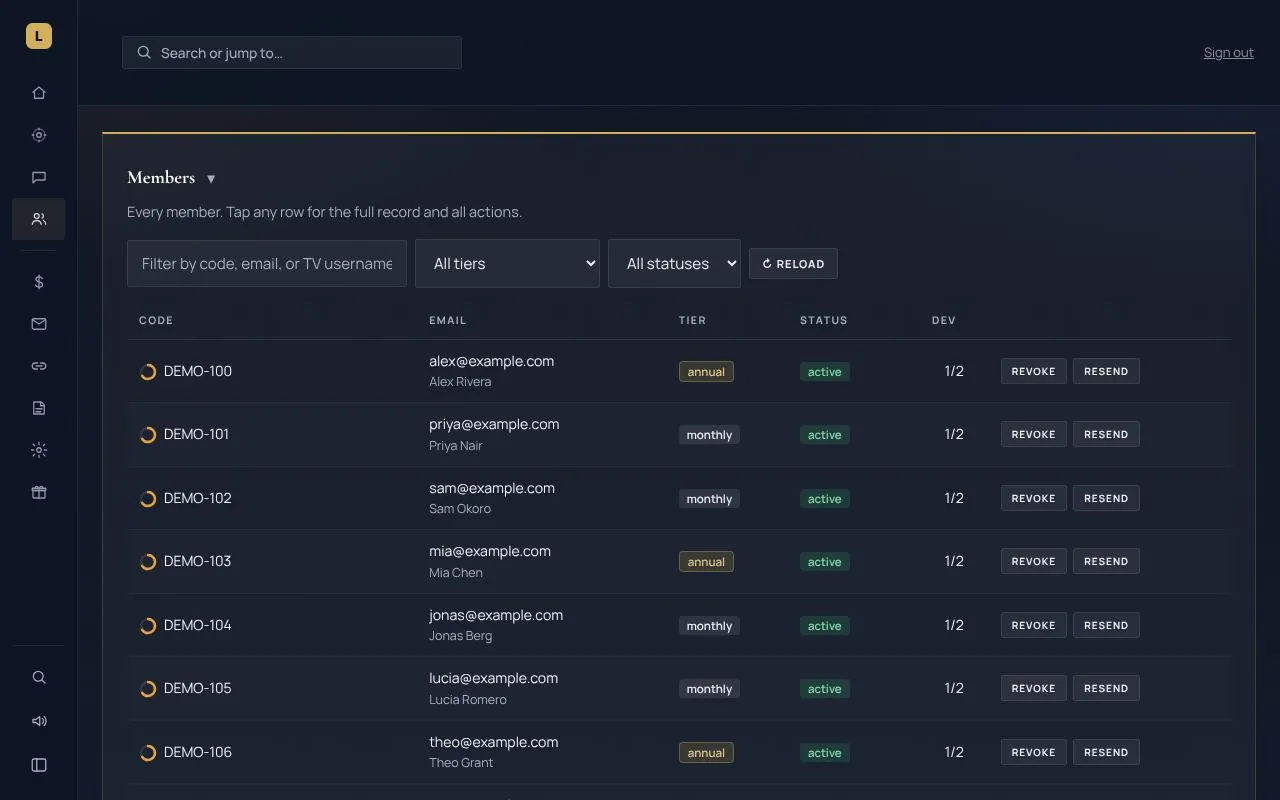The width and height of the screenshot is (1280, 800).
Task: Click the active status badge for DEMO-105
Action: [x=825, y=689]
